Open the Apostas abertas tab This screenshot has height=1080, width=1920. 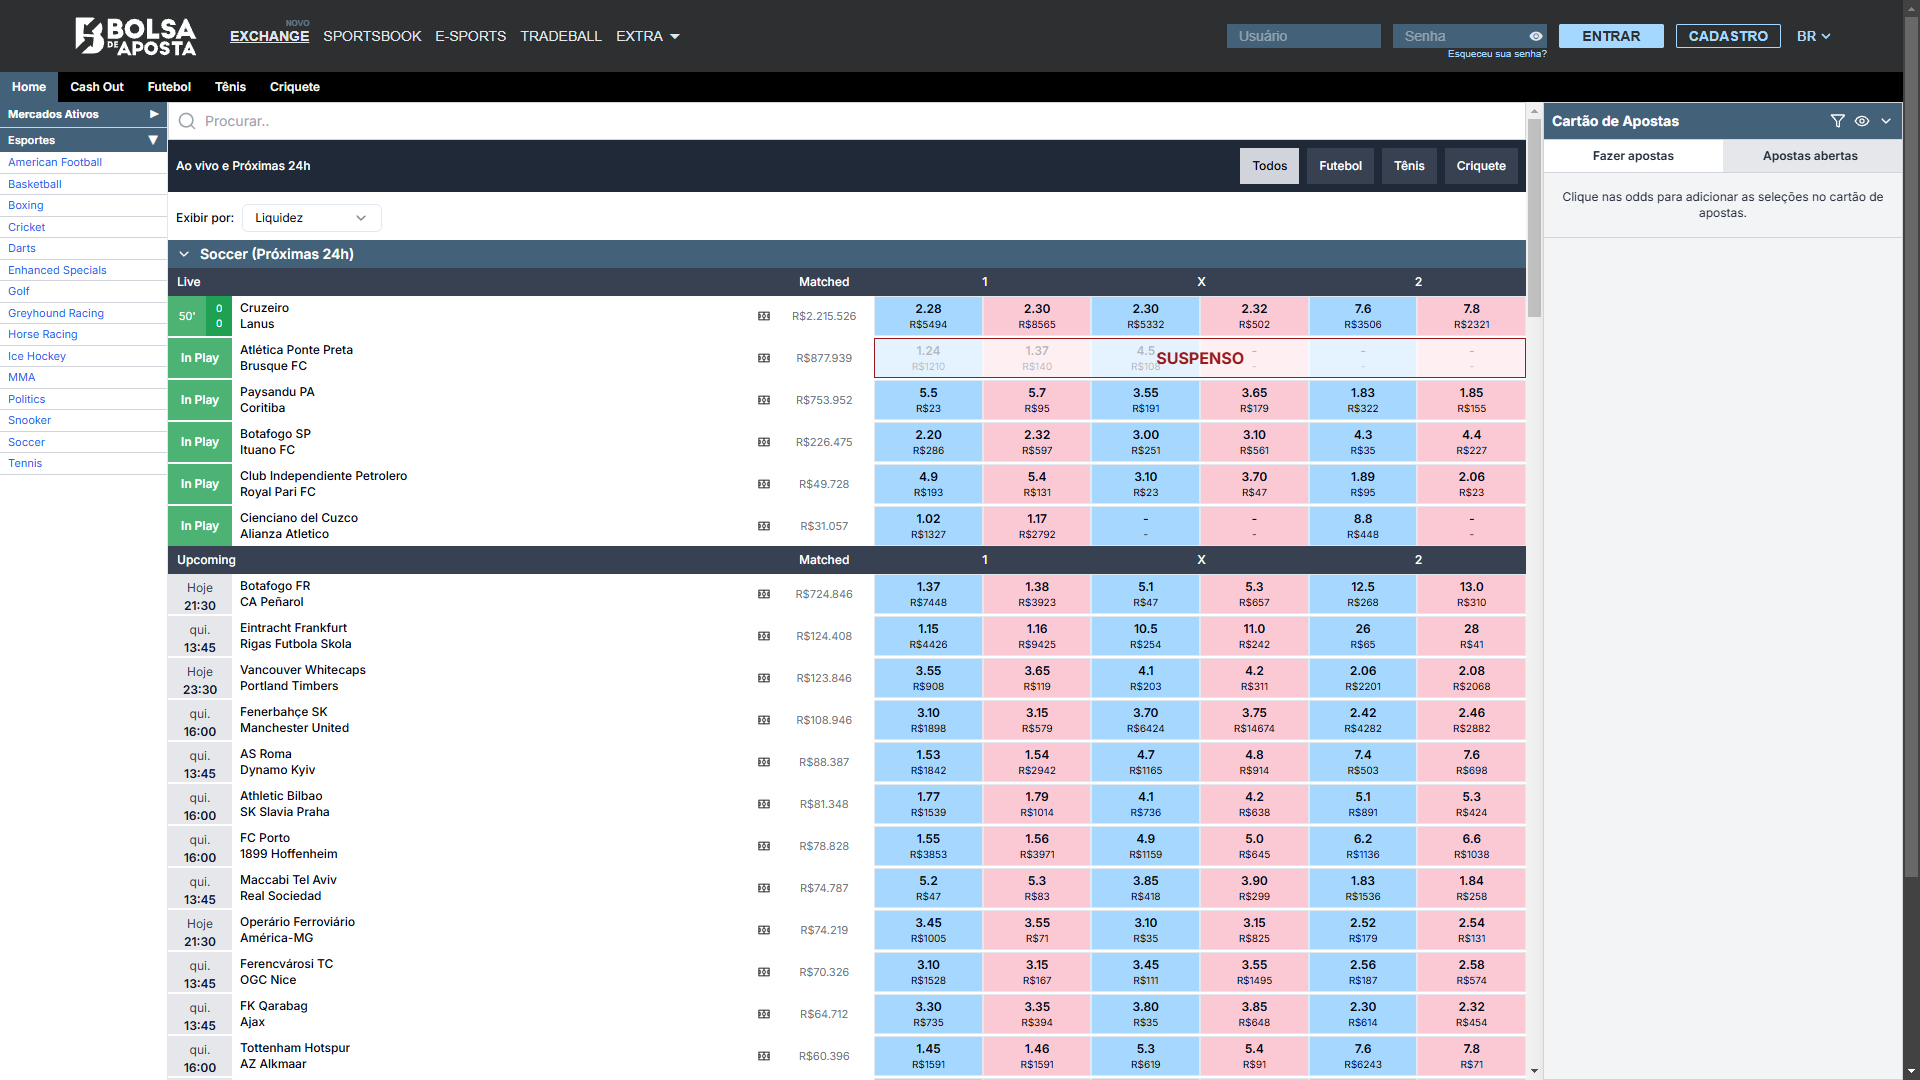[1810, 156]
